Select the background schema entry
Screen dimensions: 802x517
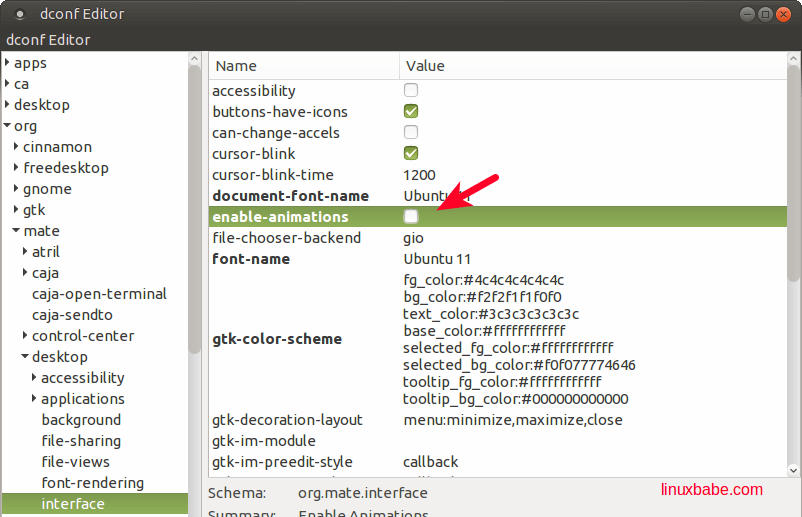(81, 420)
